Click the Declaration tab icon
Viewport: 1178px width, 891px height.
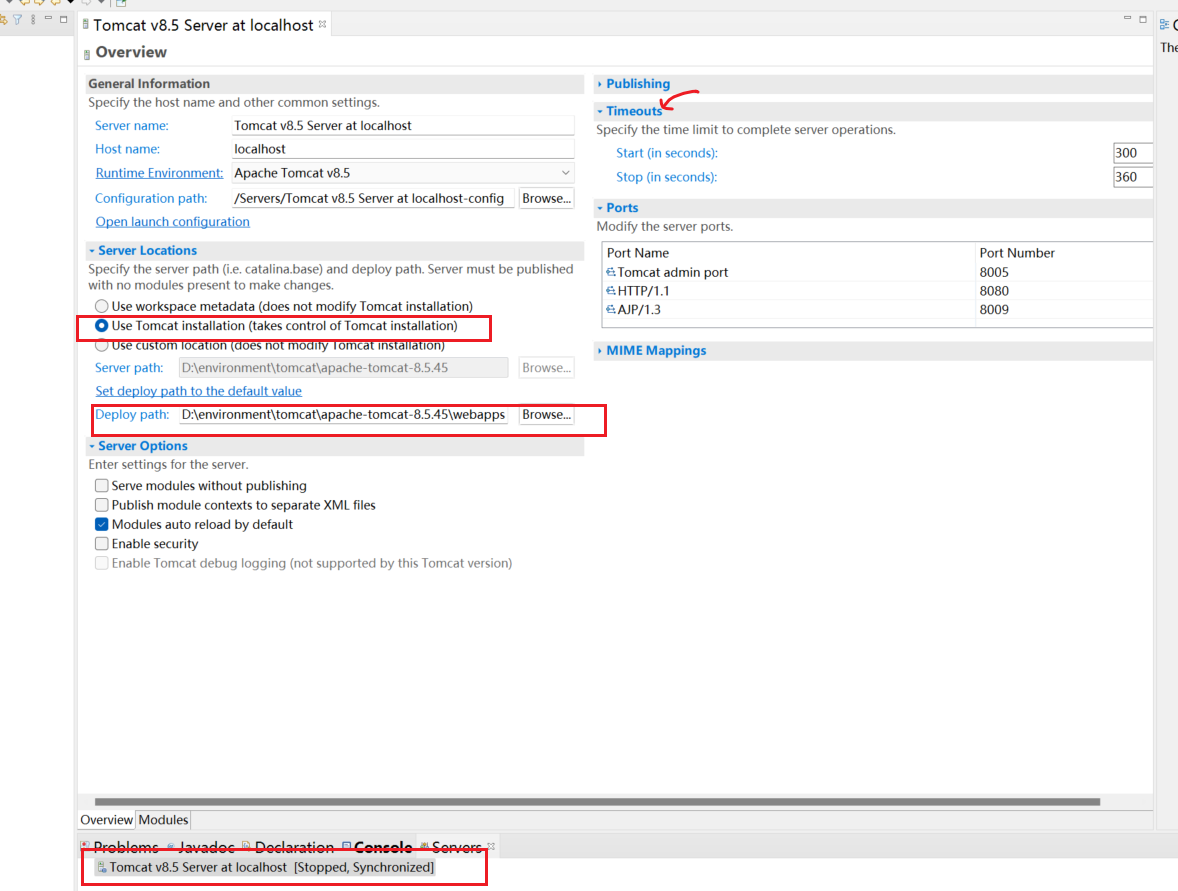(246, 847)
